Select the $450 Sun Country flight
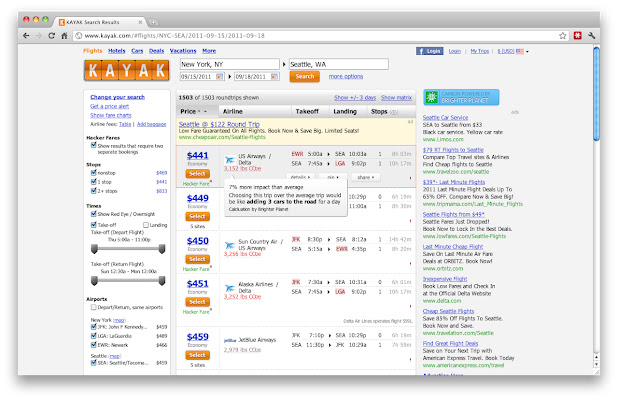Viewport: 618px width, 400px height. (x=197, y=259)
